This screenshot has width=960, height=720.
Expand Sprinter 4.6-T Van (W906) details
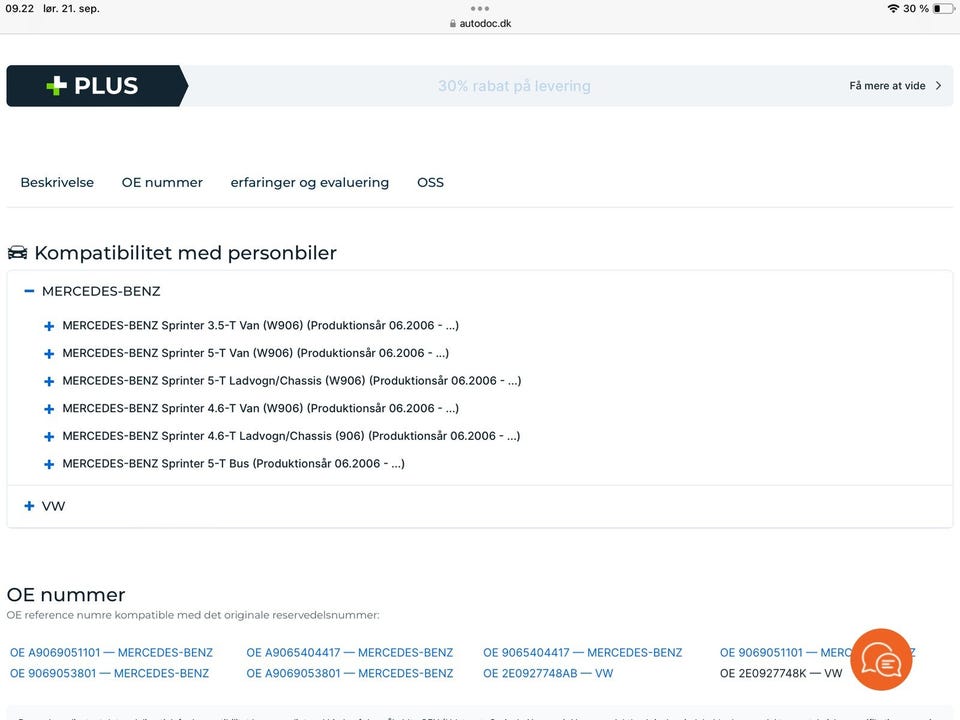[x=49, y=409]
